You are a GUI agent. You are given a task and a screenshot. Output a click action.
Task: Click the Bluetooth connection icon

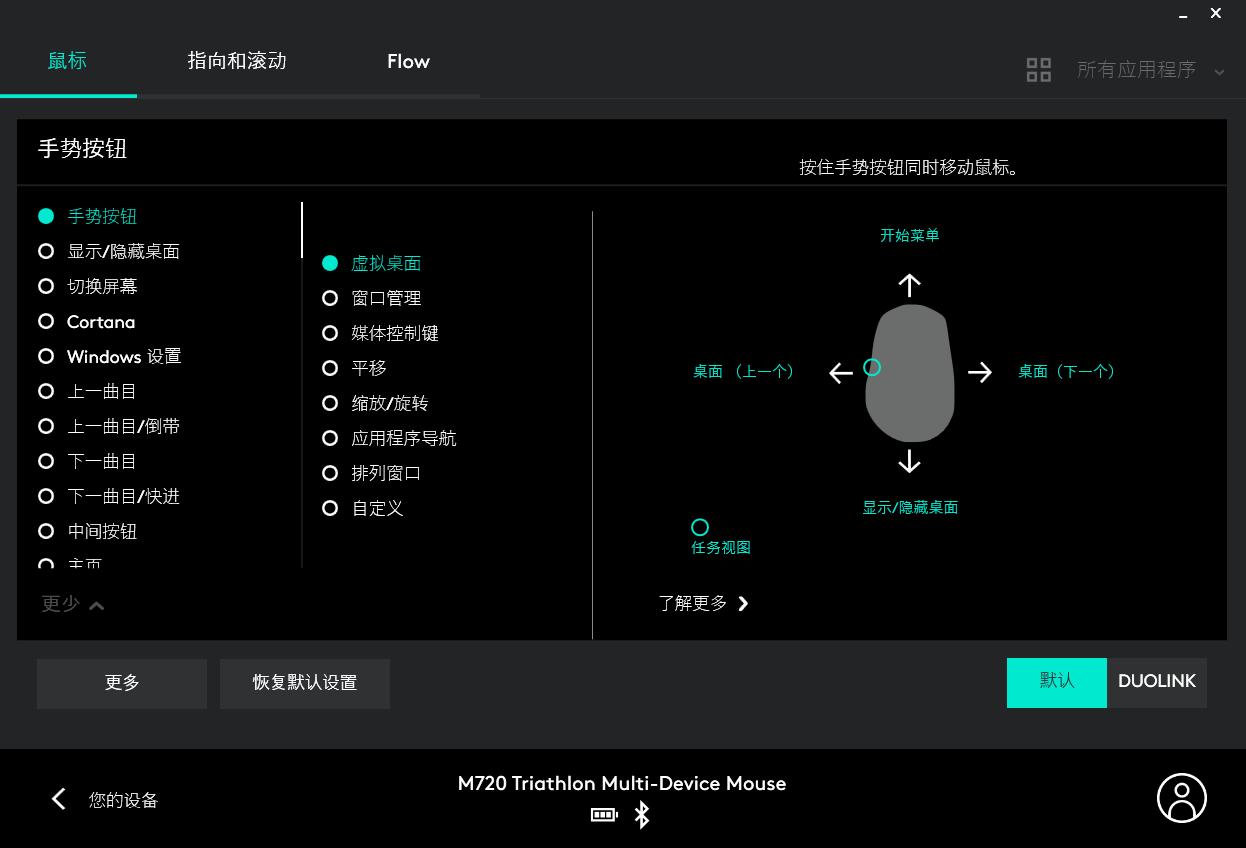click(x=641, y=815)
